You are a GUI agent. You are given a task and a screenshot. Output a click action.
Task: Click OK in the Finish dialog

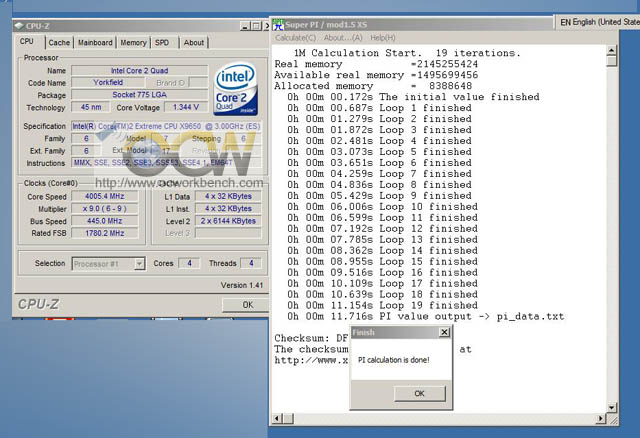tap(419, 394)
